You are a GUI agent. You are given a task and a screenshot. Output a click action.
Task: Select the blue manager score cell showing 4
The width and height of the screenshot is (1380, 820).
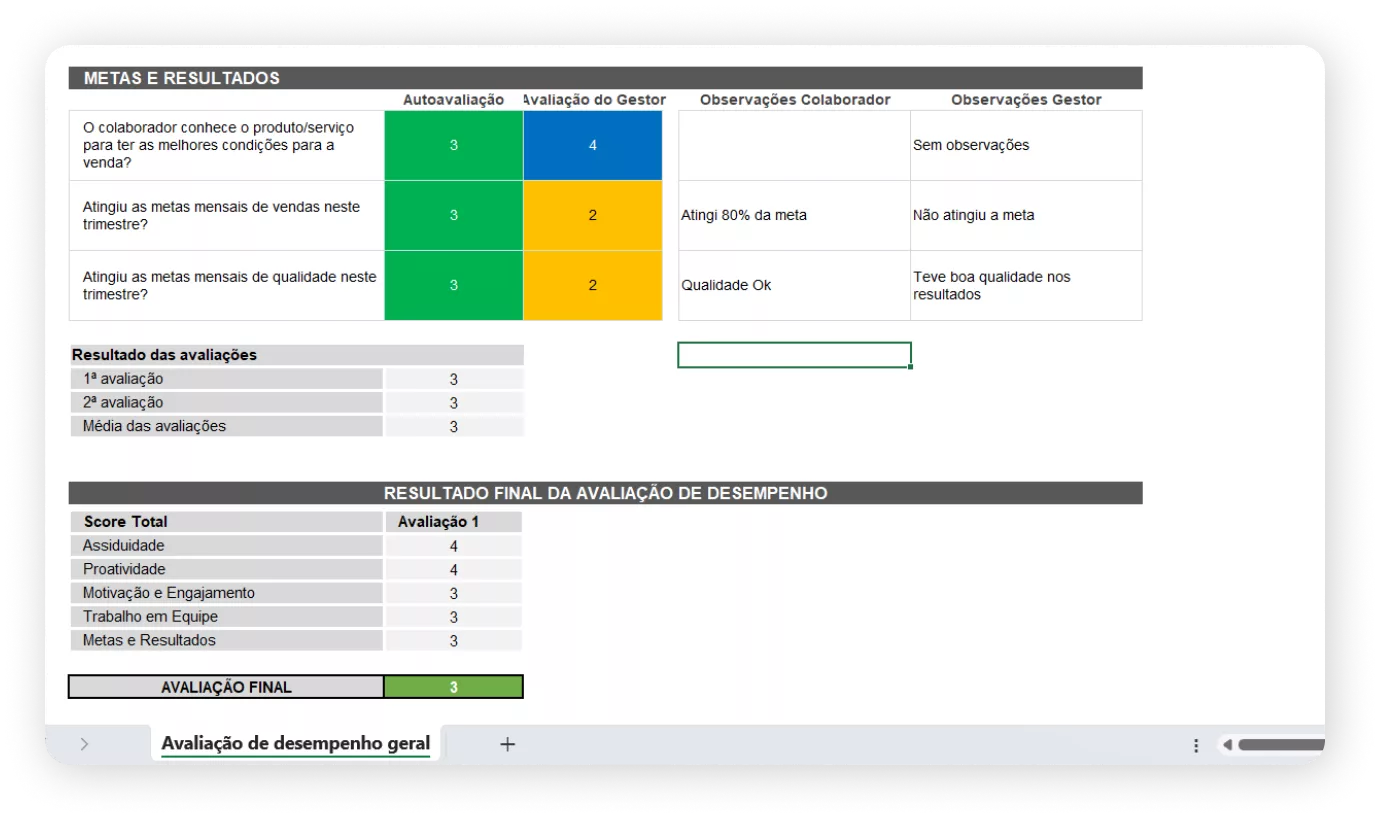(592, 146)
